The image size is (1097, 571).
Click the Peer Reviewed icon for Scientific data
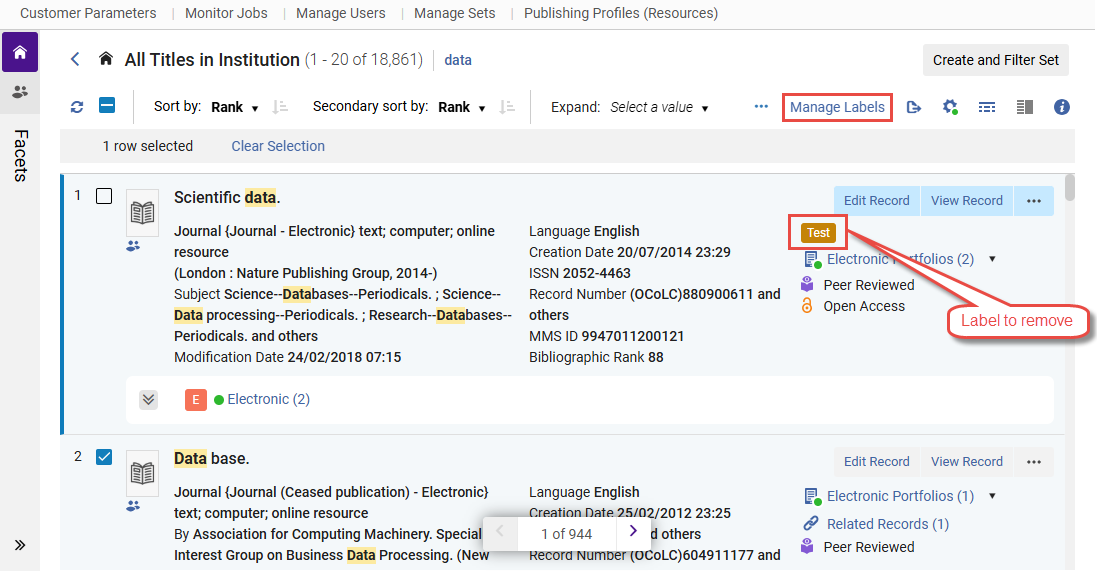(807, 284)
